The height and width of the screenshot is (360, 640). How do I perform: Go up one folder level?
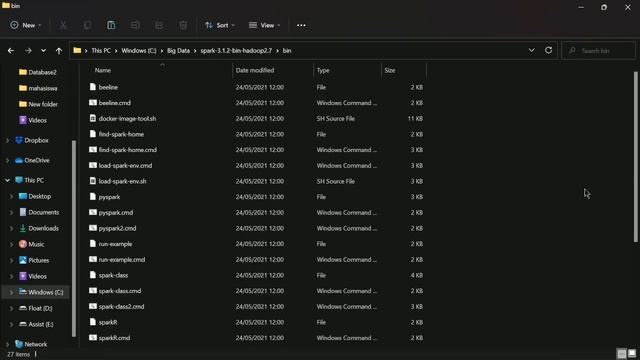click(59, 51)
